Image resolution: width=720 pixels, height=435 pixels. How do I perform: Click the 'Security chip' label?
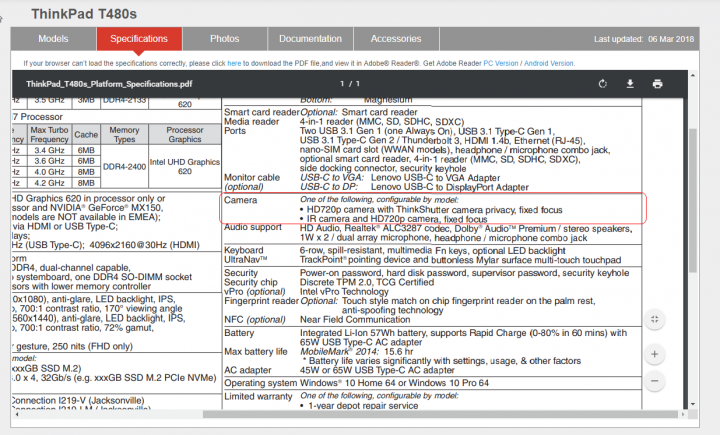point(251,282)
